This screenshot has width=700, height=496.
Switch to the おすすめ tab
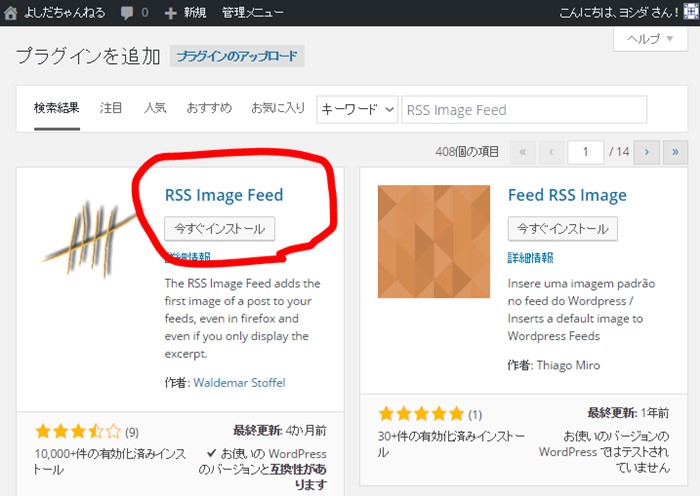209,108
